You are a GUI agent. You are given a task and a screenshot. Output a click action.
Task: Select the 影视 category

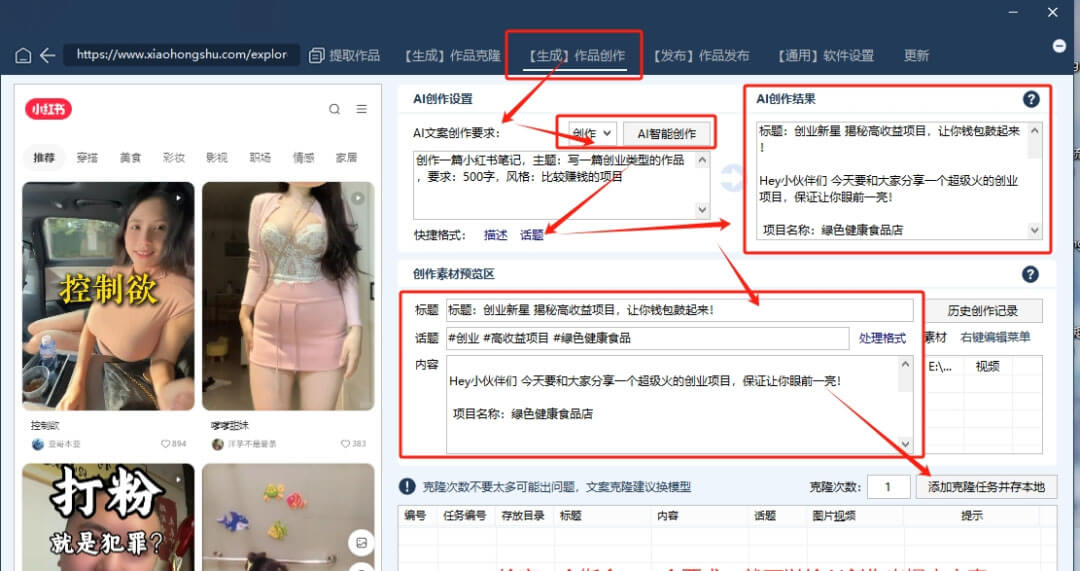click(x=216, y=158)
